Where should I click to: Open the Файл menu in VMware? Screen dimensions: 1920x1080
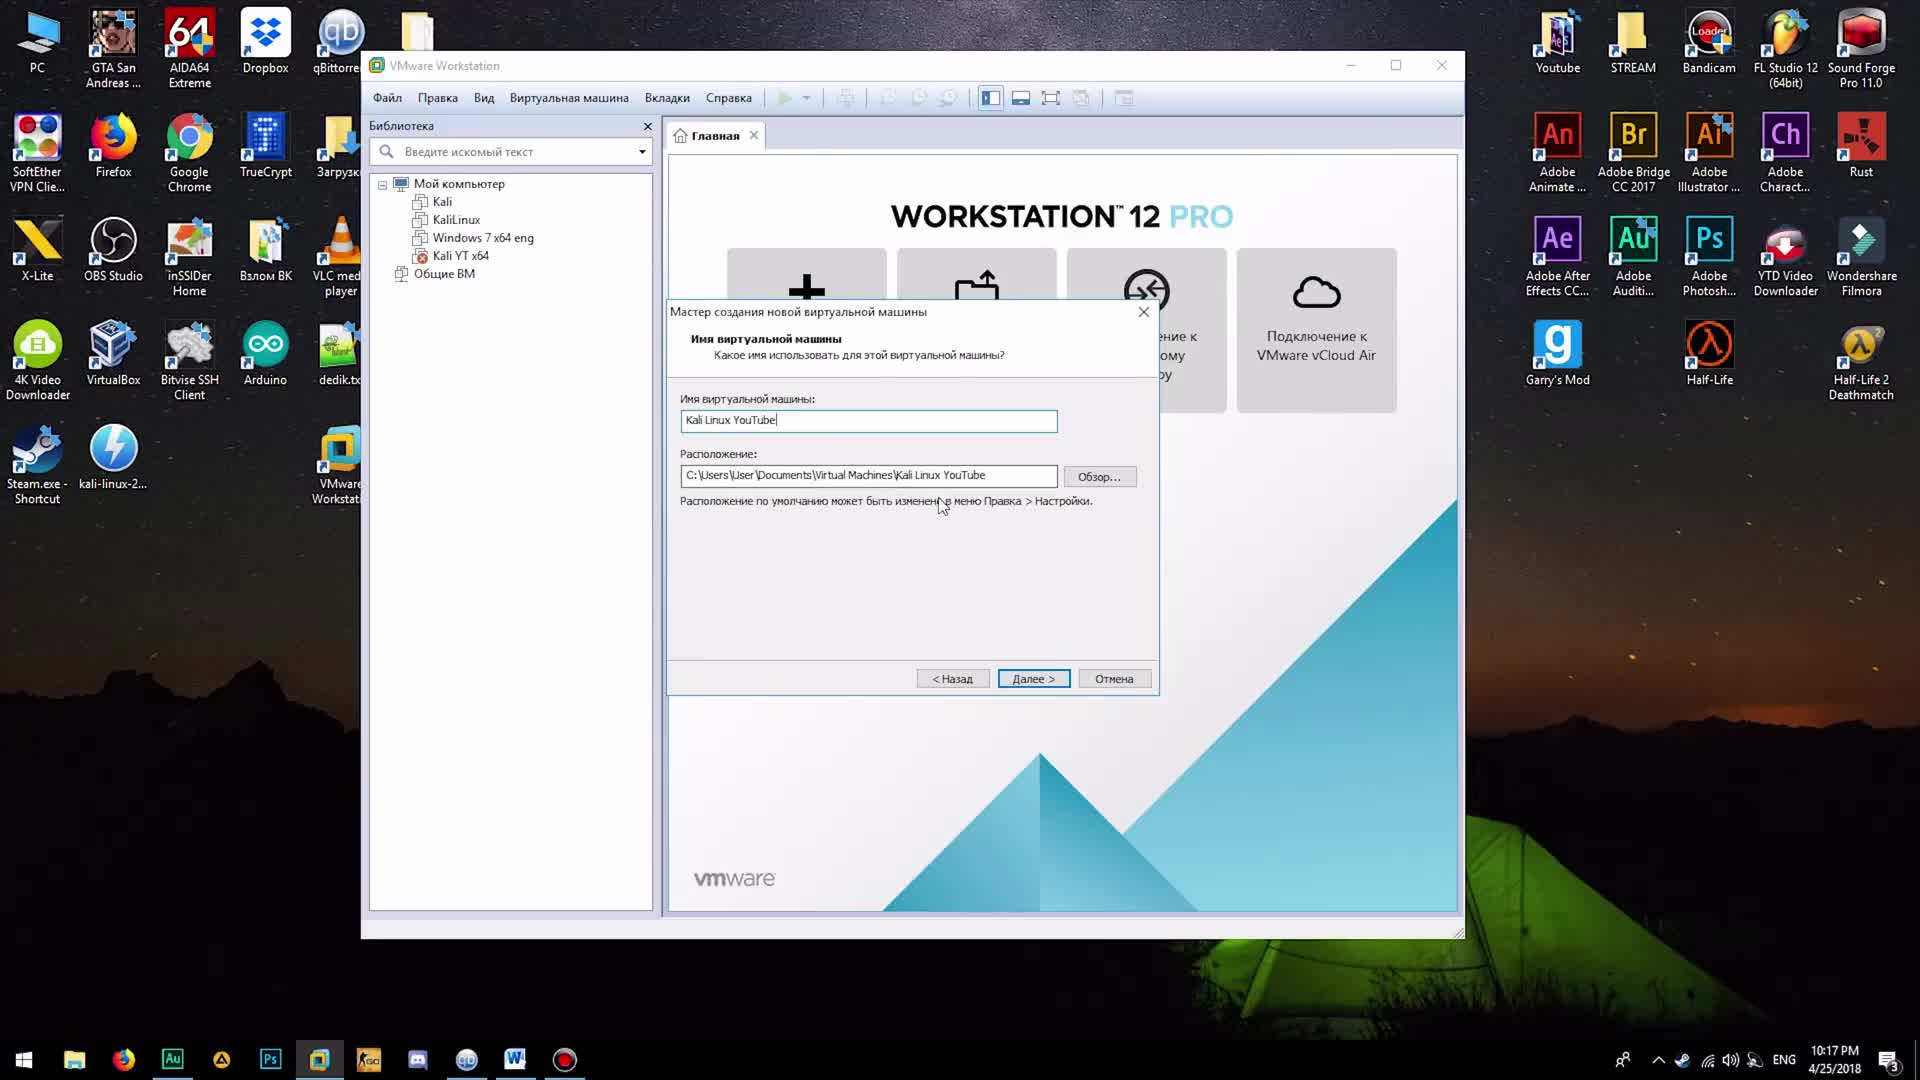(x=386, y=96)
